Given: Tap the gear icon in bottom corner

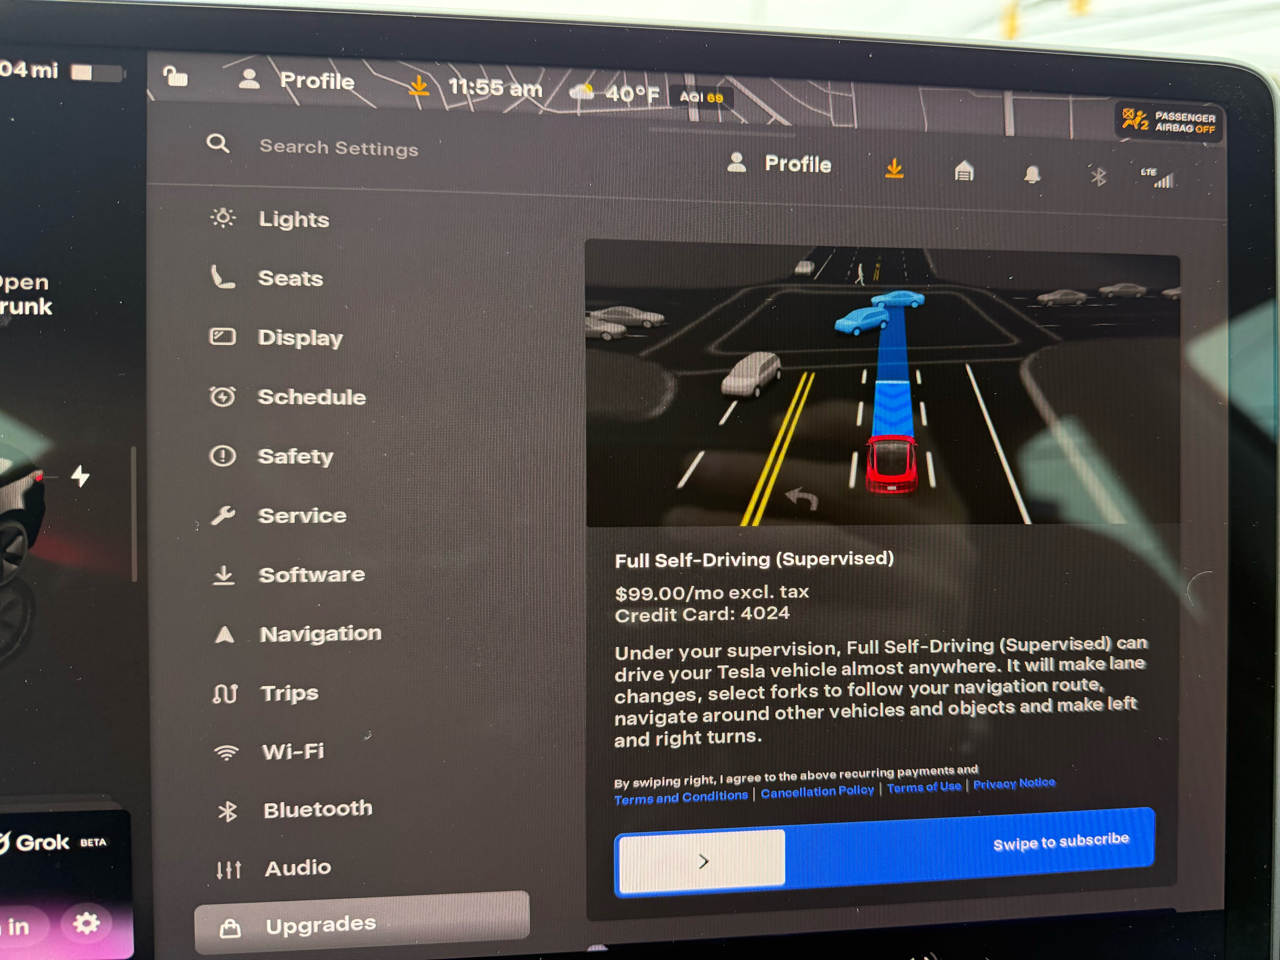Looking at the screenshot, I should click(x=86, y=925).
